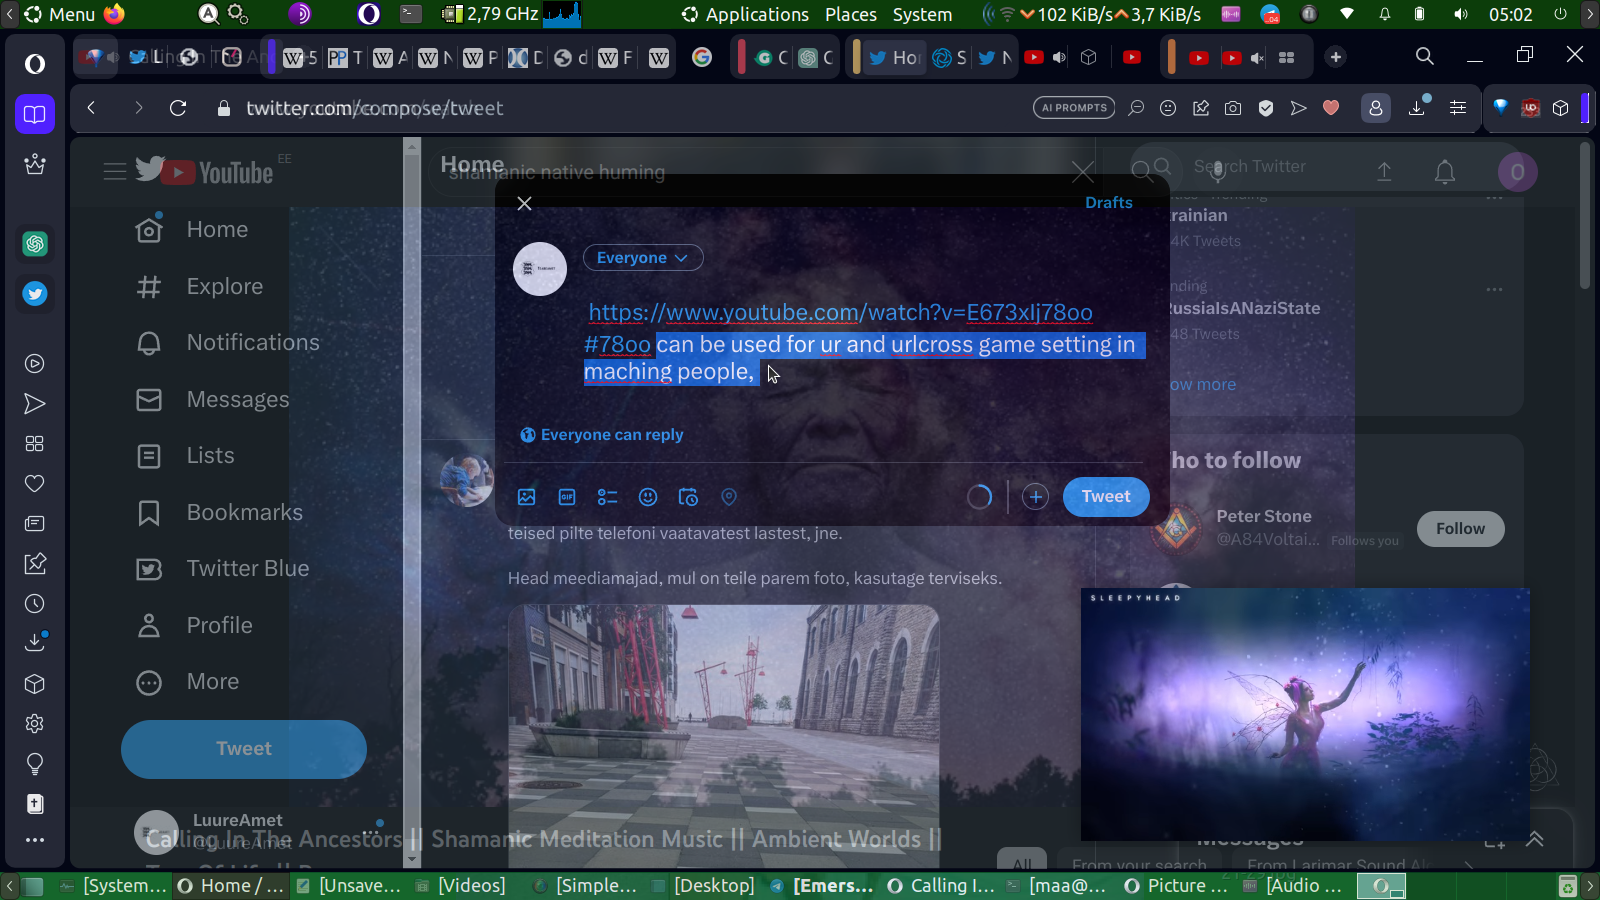
Task: Post using the composer Tweet button
Action: click(x=1106, y=497)
